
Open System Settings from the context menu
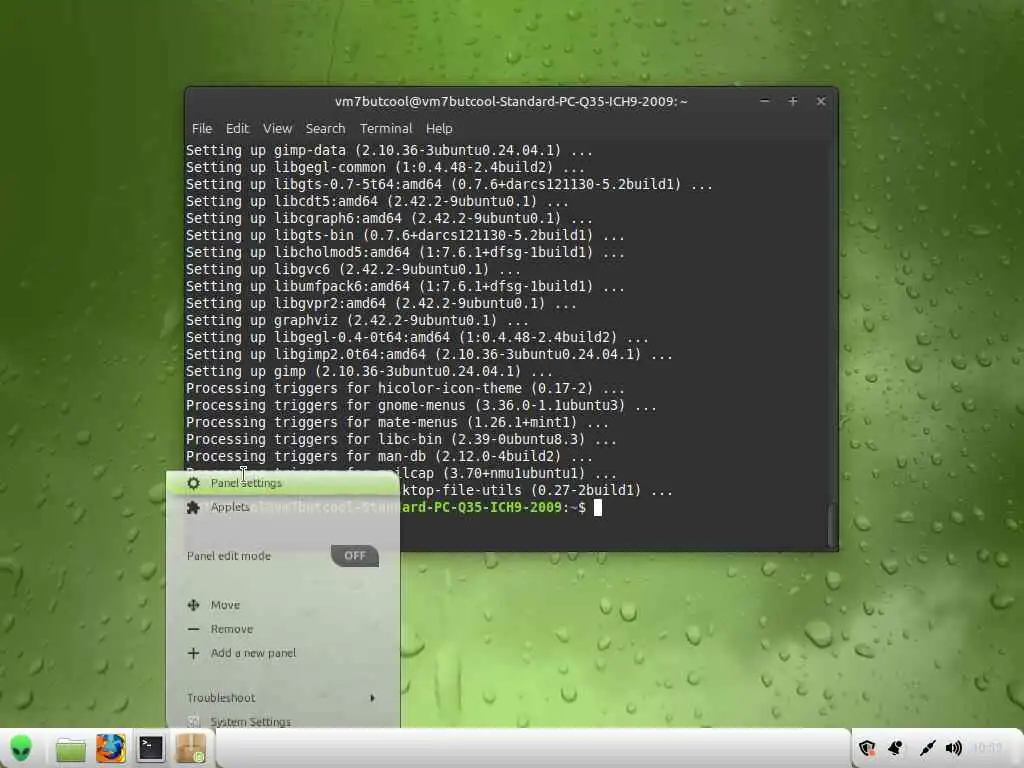(x=282, y=721)
